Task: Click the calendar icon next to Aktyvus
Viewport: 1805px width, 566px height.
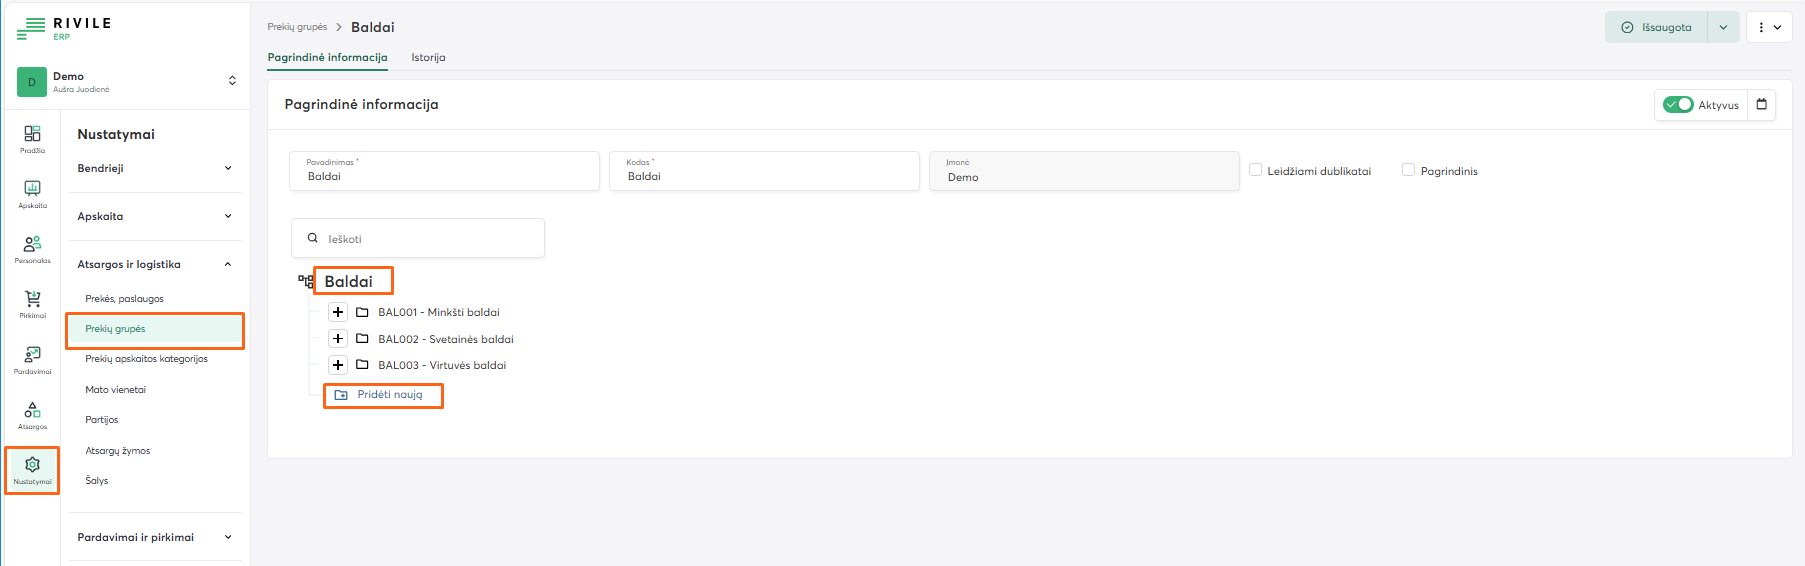Action: coord(1762,105)
